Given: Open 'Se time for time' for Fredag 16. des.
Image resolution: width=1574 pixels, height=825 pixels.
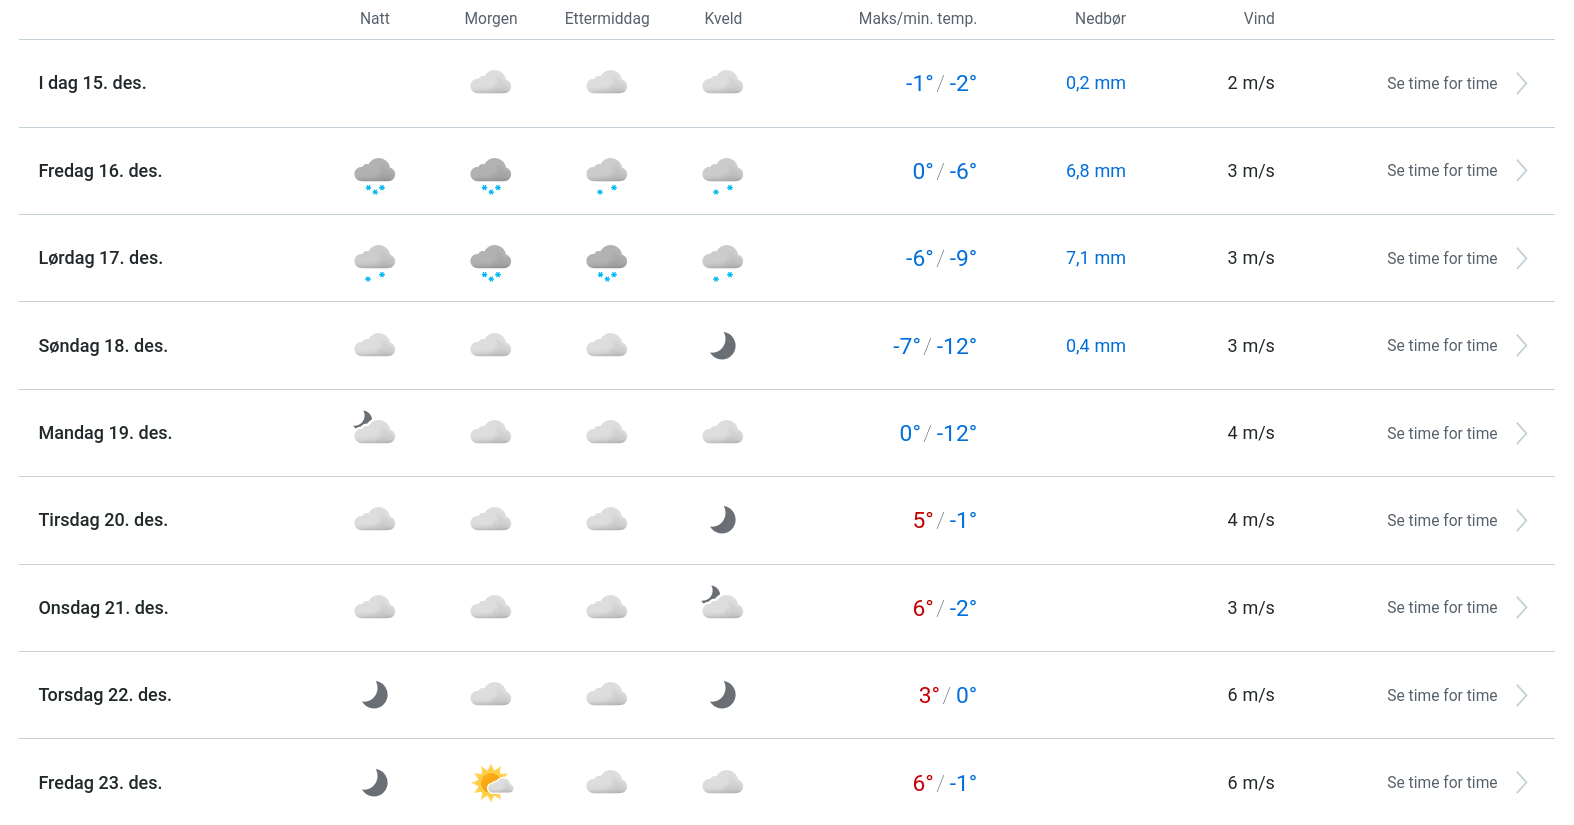Looking at the screenshot, I should (1441, 171).
